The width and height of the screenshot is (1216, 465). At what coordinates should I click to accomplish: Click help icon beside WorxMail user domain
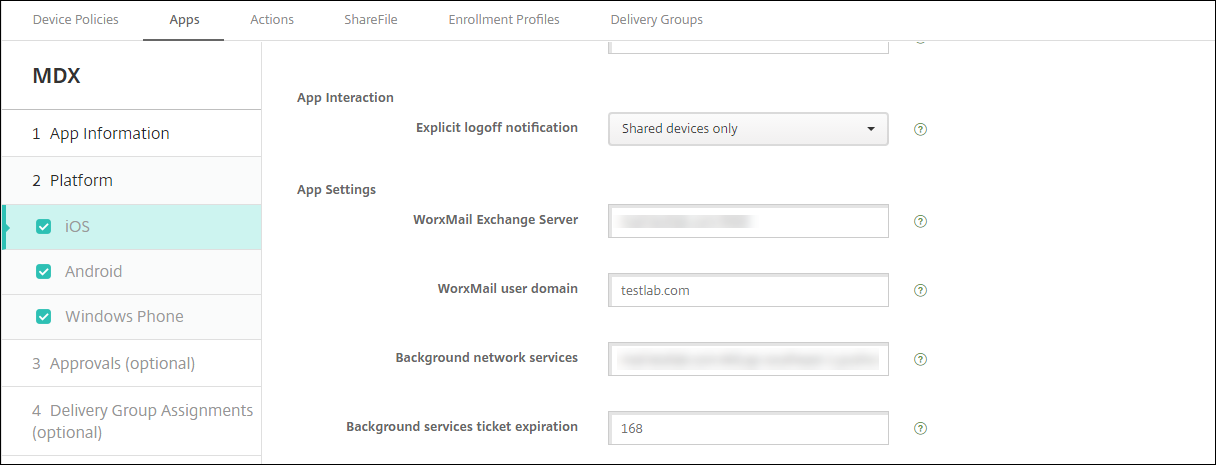pyautogui.click(x=921, y=291)
